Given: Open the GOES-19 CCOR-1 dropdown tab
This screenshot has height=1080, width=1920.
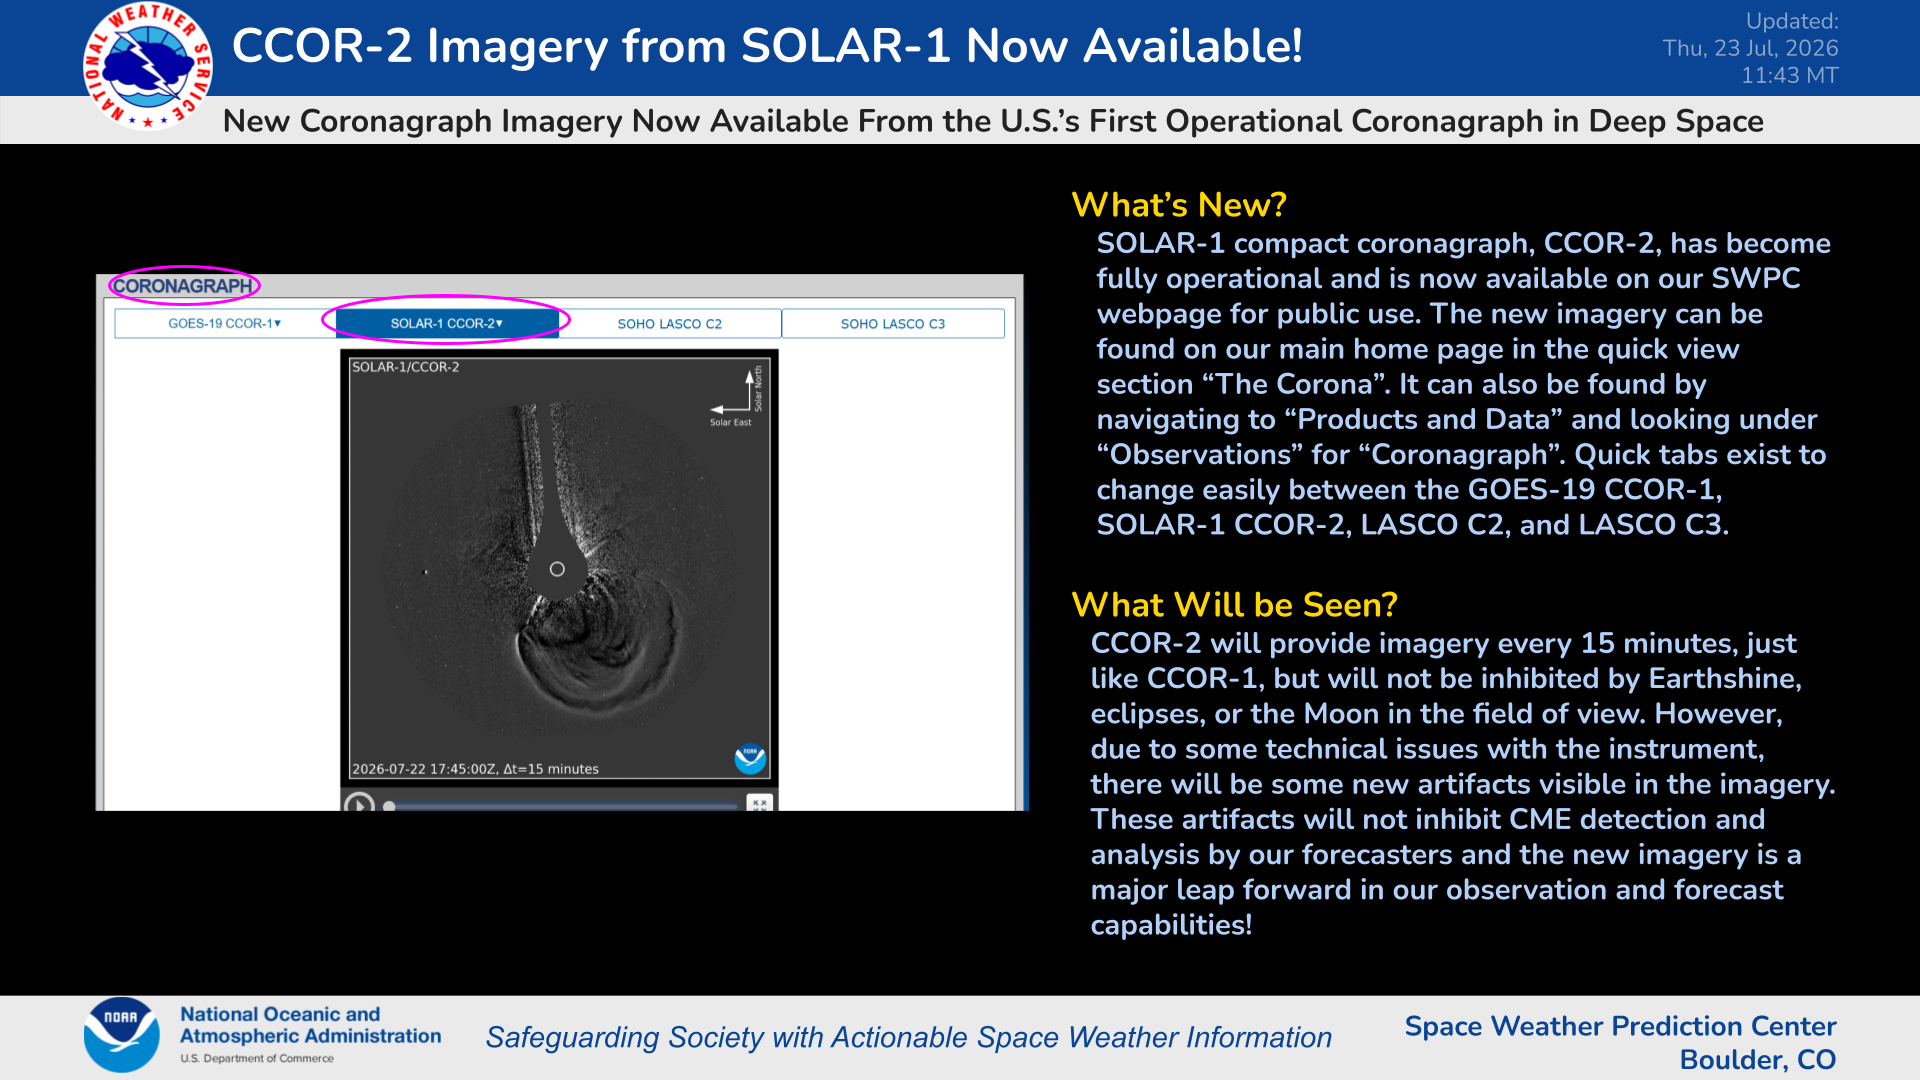Looking at the screenshot, I should (225, 323).
